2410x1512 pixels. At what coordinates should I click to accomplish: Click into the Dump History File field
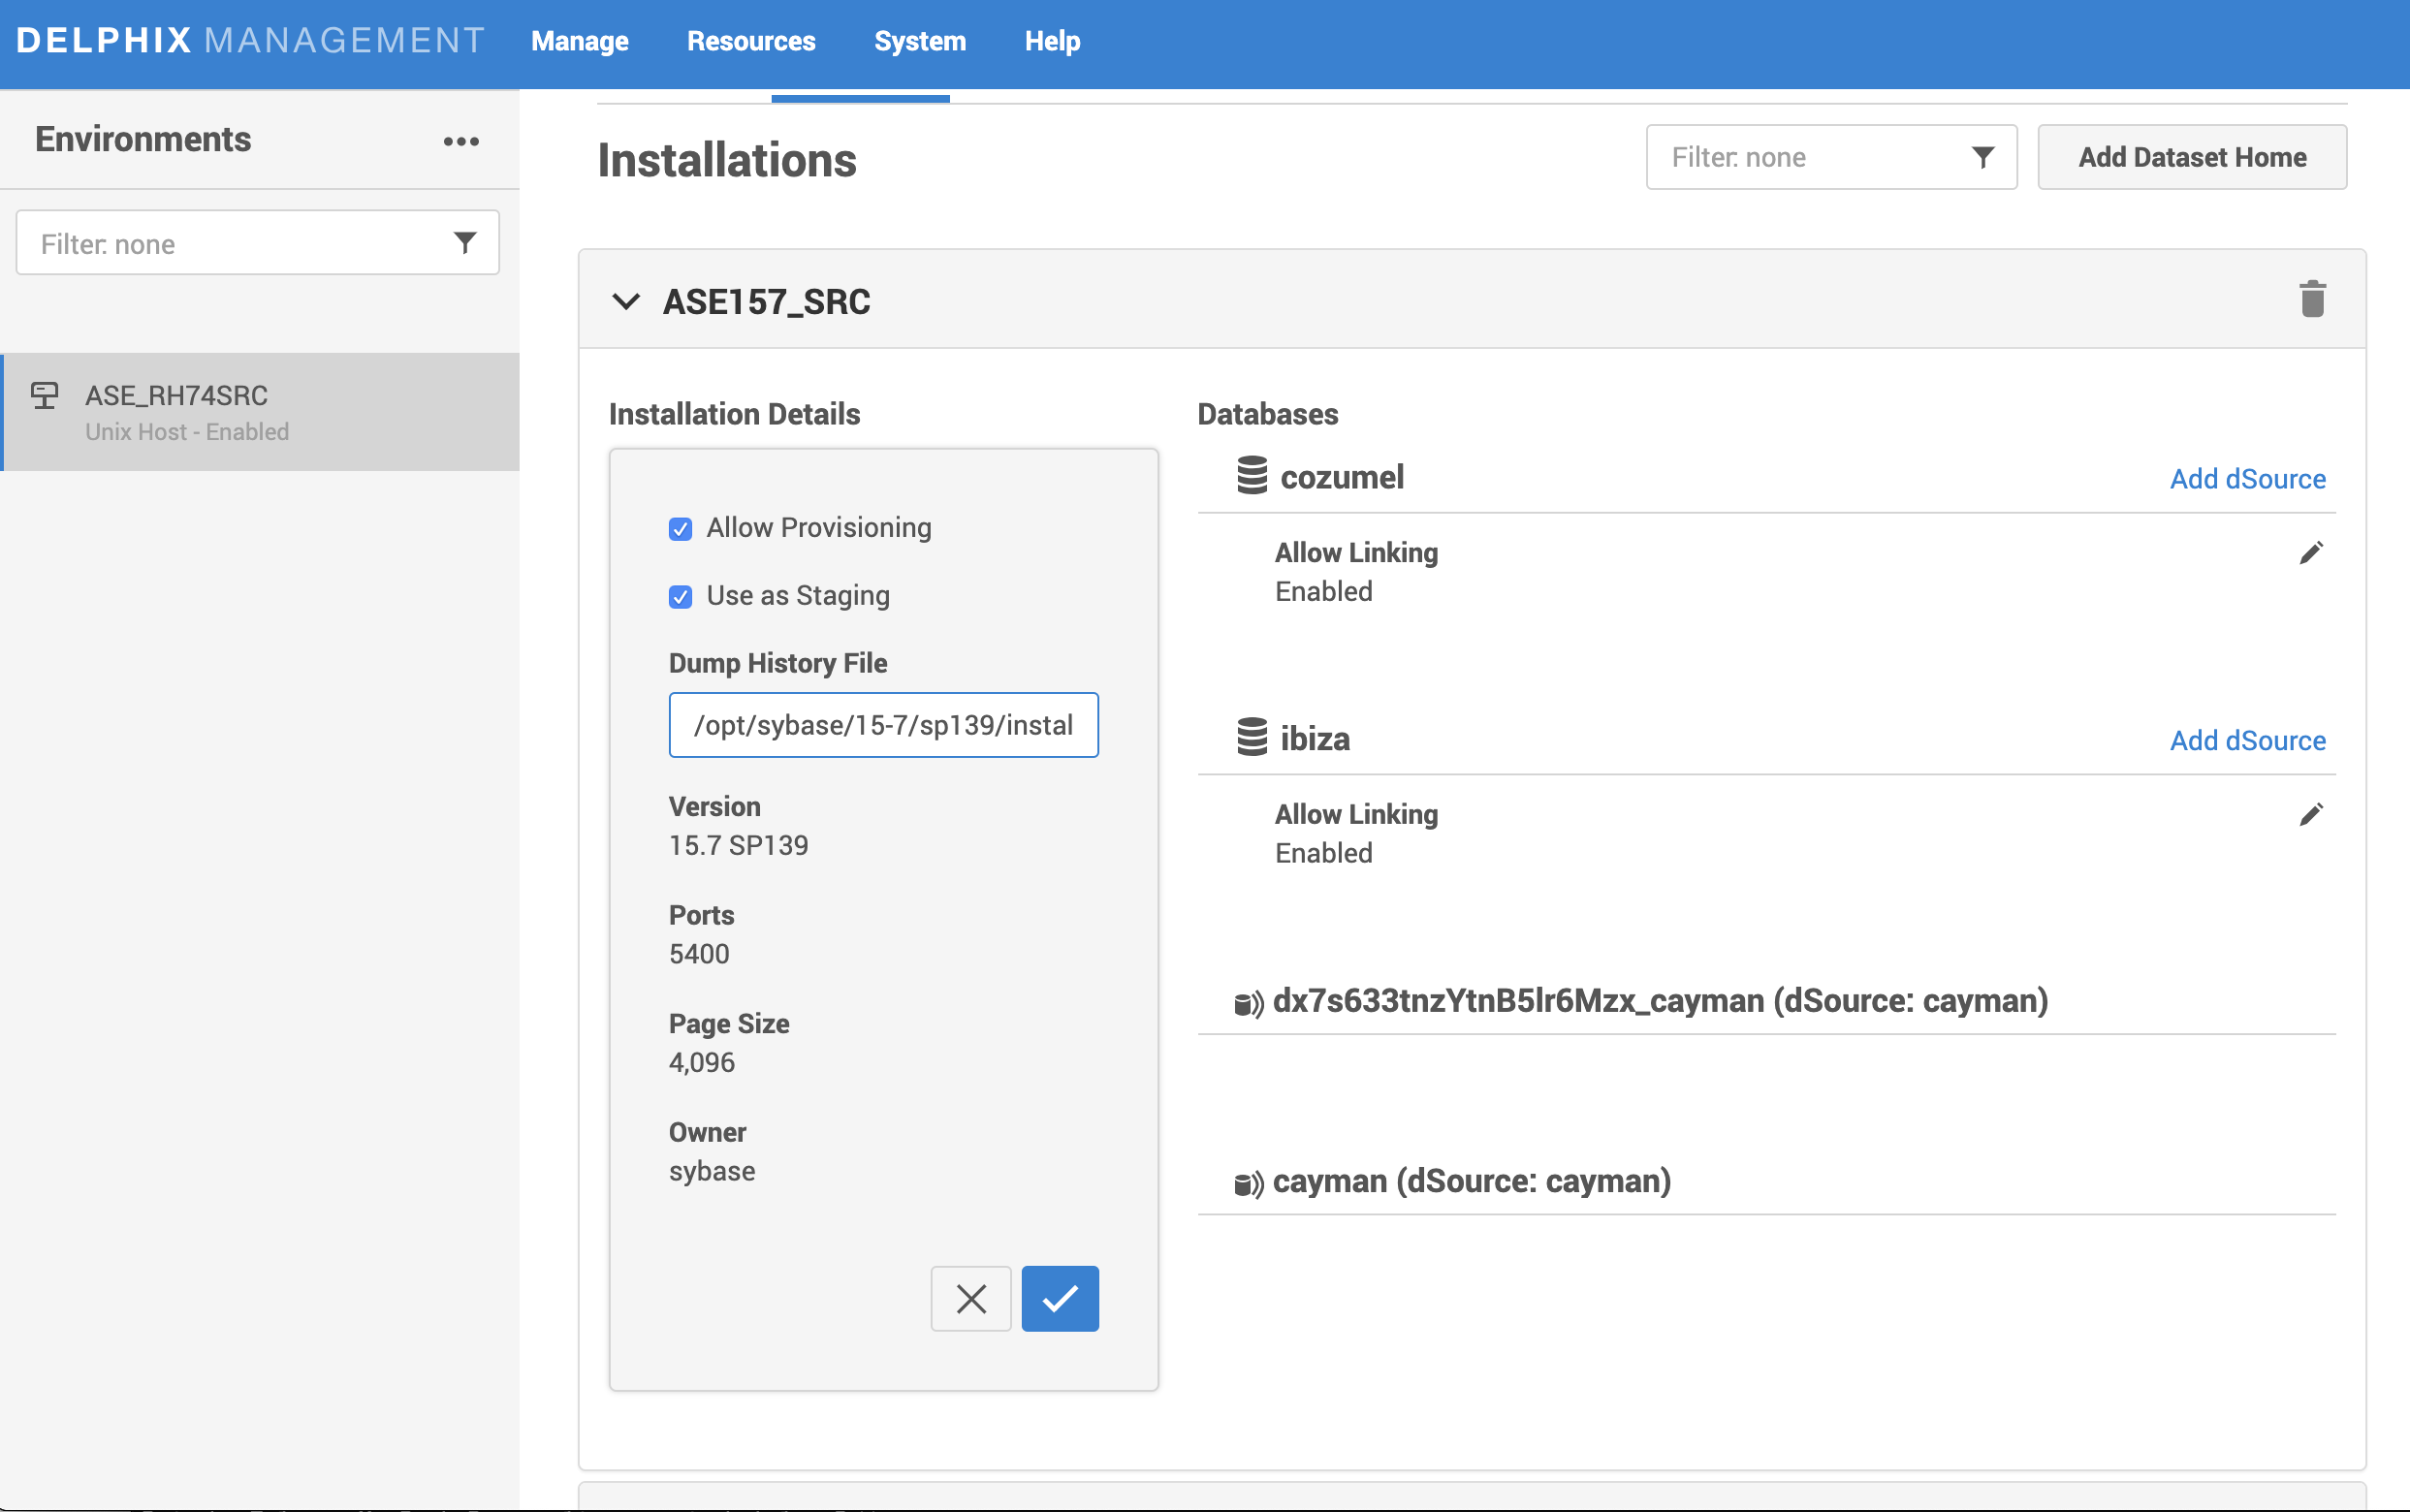[x=883, y=725]
